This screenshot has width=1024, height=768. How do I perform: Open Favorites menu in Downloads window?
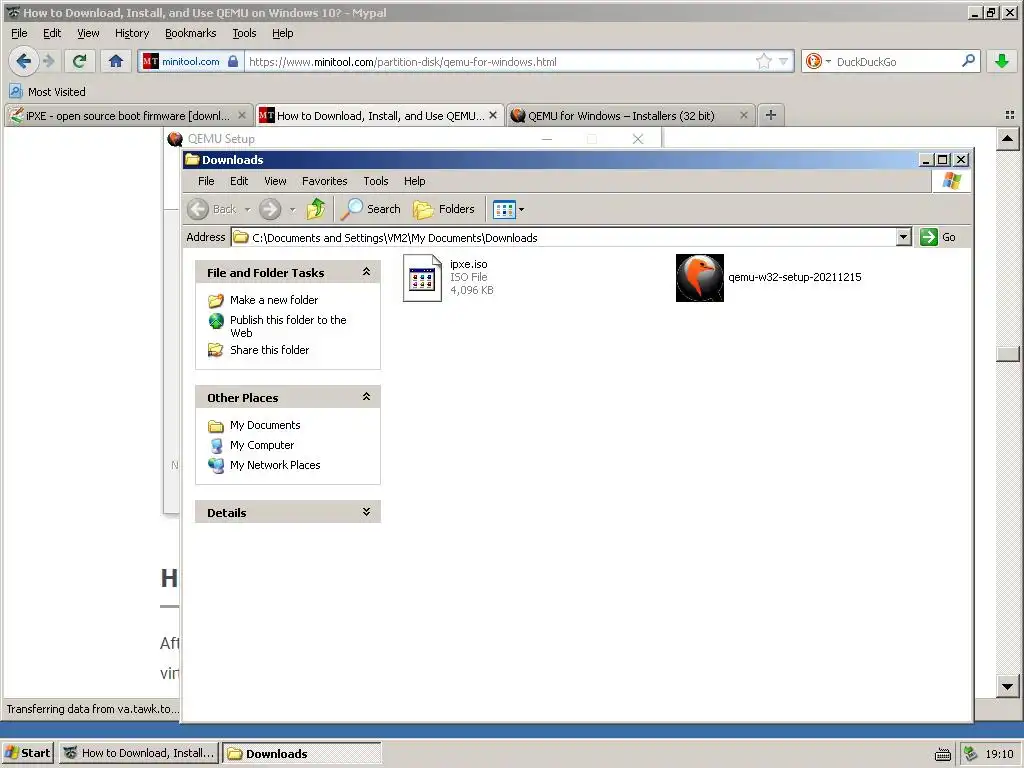(325, 181)
